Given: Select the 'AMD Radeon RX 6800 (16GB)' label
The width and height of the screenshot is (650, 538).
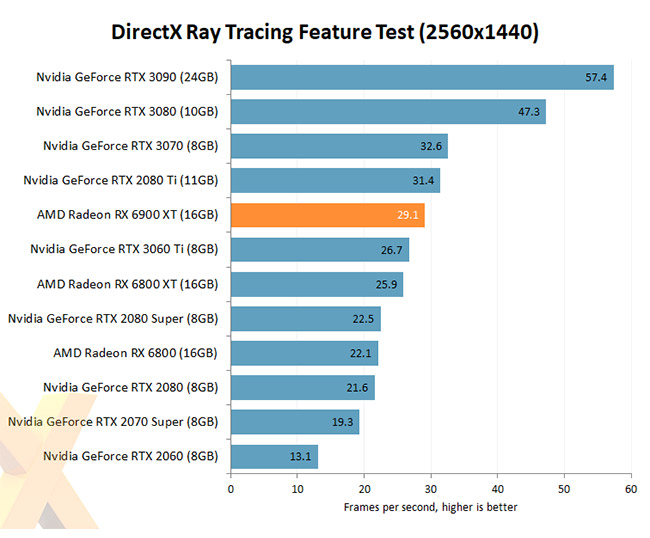Looking at the screenshot, I should pos(135,353).
